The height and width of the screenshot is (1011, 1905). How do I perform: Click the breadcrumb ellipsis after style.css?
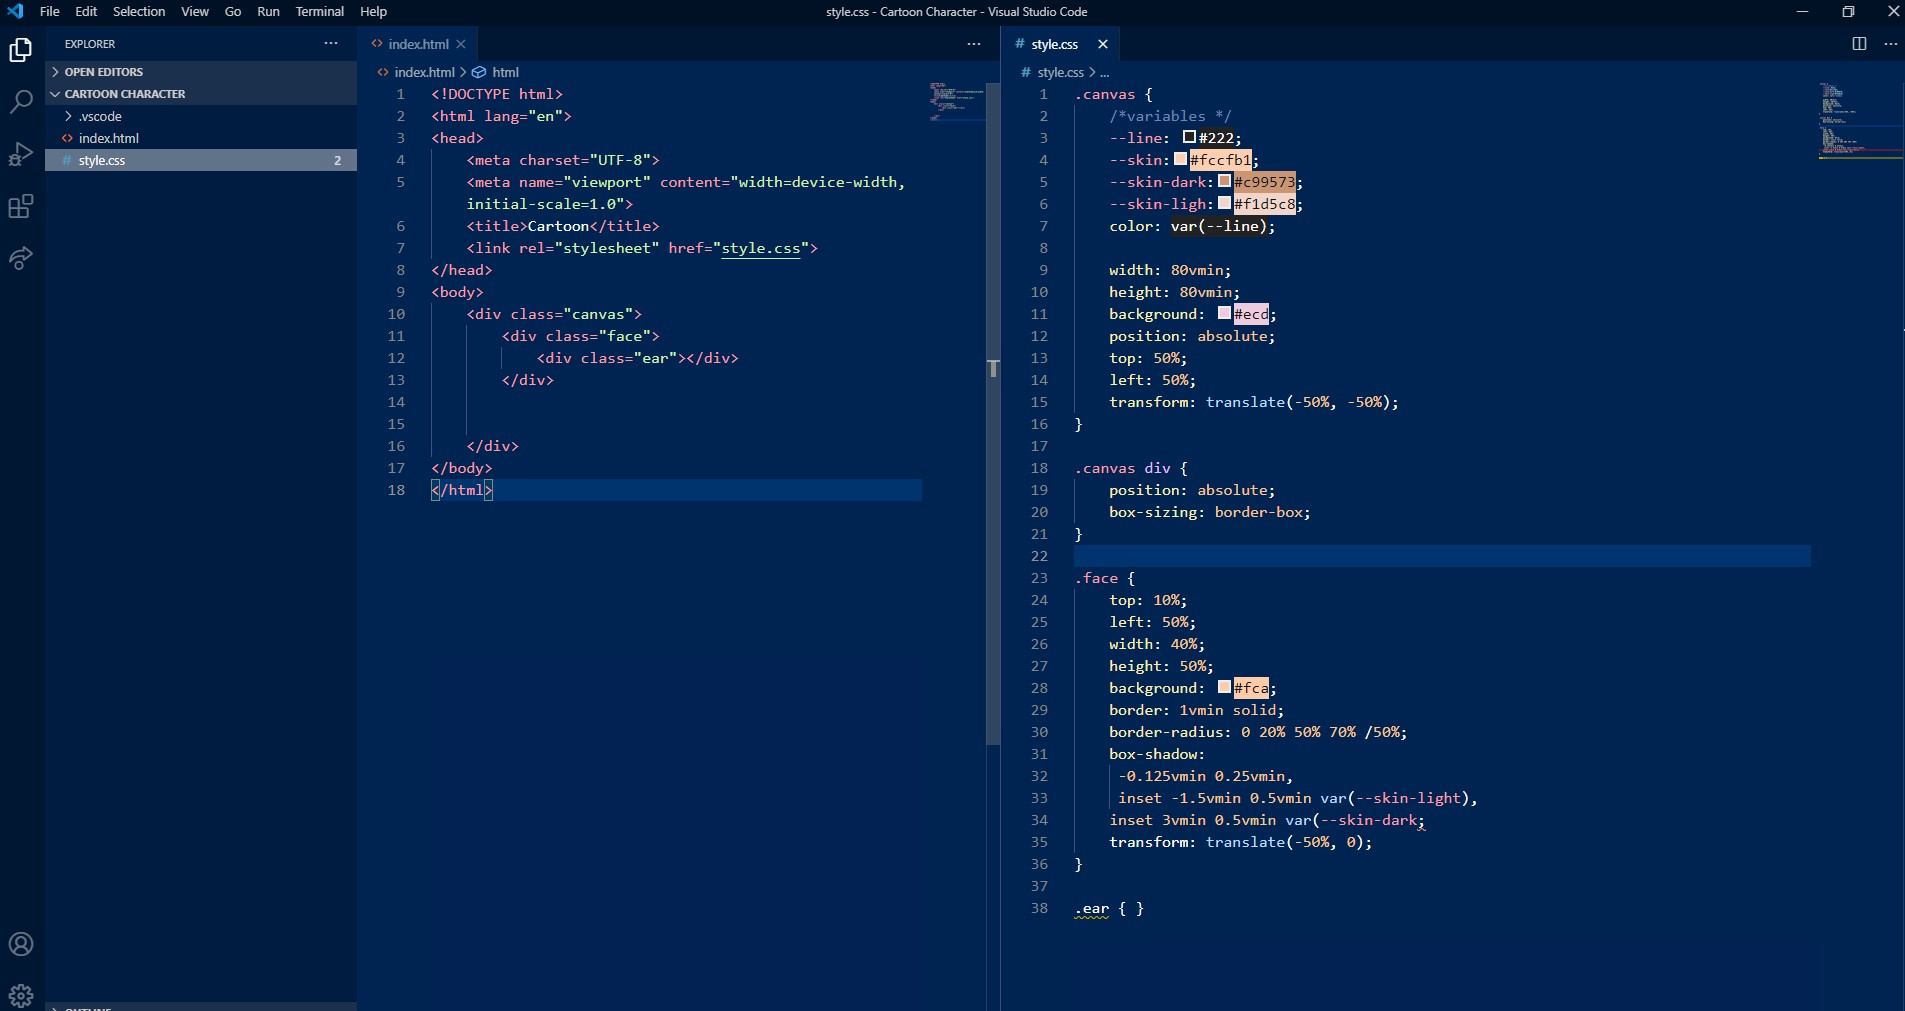coord(1104,72)
